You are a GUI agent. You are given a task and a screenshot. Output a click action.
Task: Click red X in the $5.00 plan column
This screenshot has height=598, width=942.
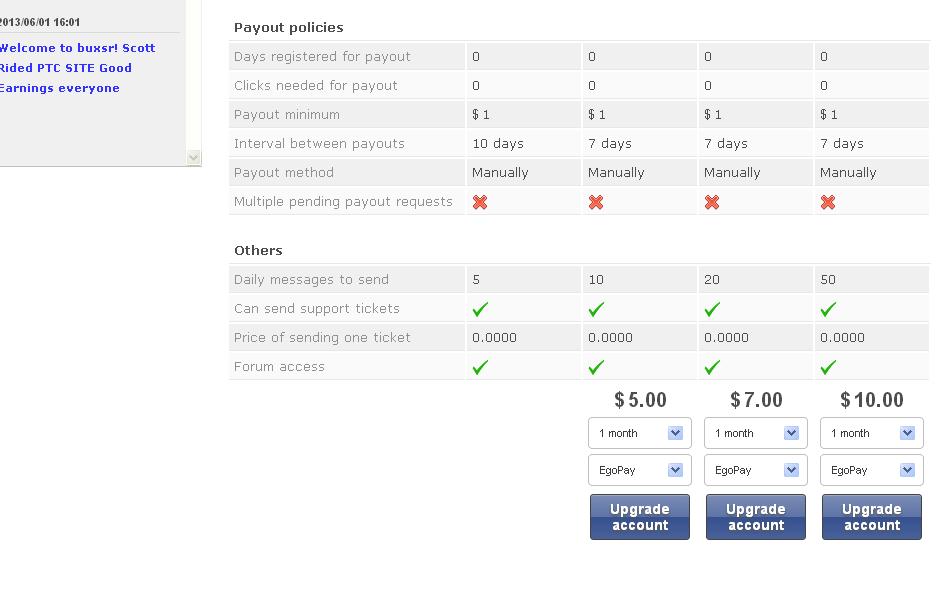[595, 202]
